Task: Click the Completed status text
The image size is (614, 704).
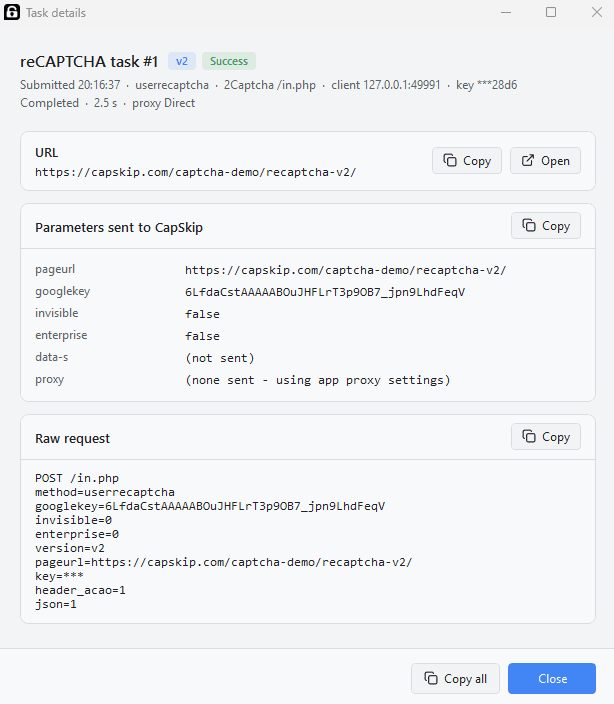Action: [x=49, y=103]
